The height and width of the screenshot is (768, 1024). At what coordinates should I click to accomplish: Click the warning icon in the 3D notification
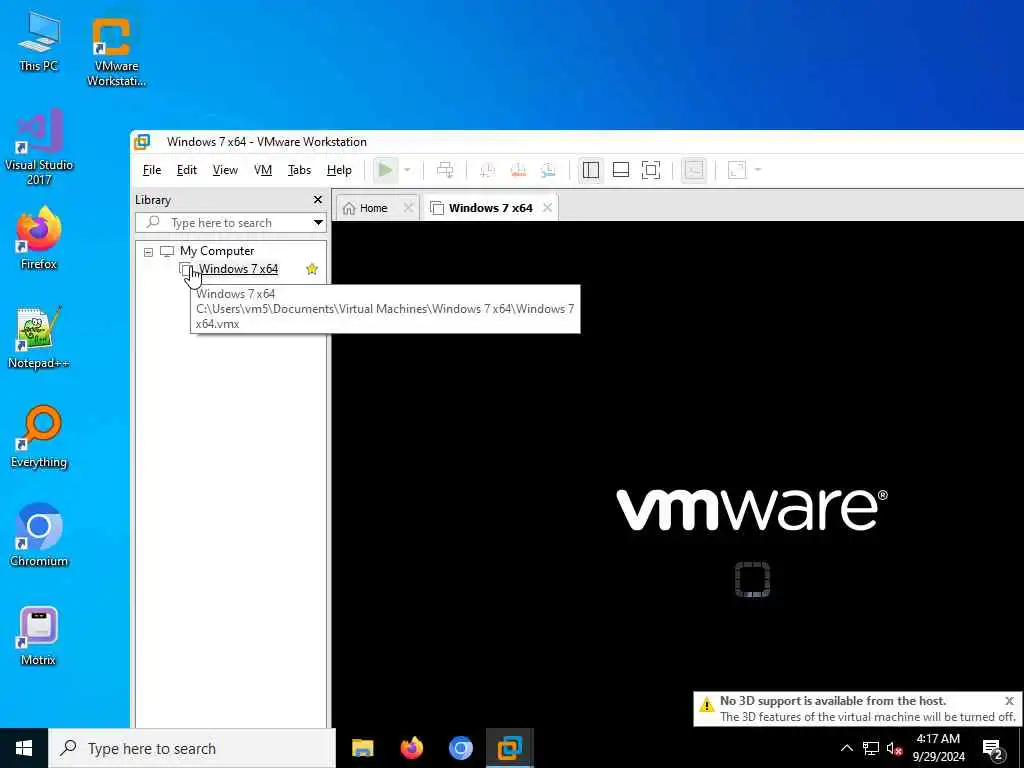click(x=707, y=705)
